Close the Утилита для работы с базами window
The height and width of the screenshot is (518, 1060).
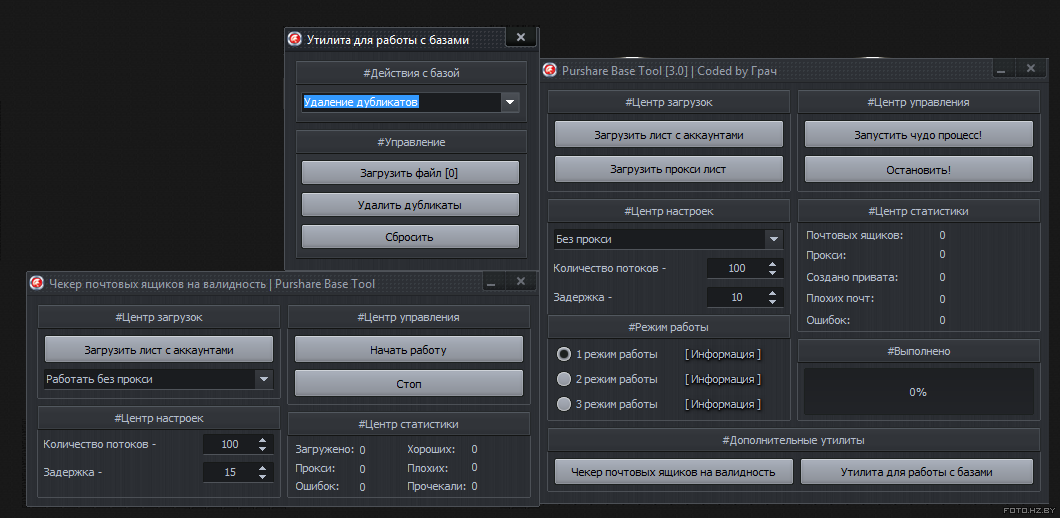click(x=521, y=38)
